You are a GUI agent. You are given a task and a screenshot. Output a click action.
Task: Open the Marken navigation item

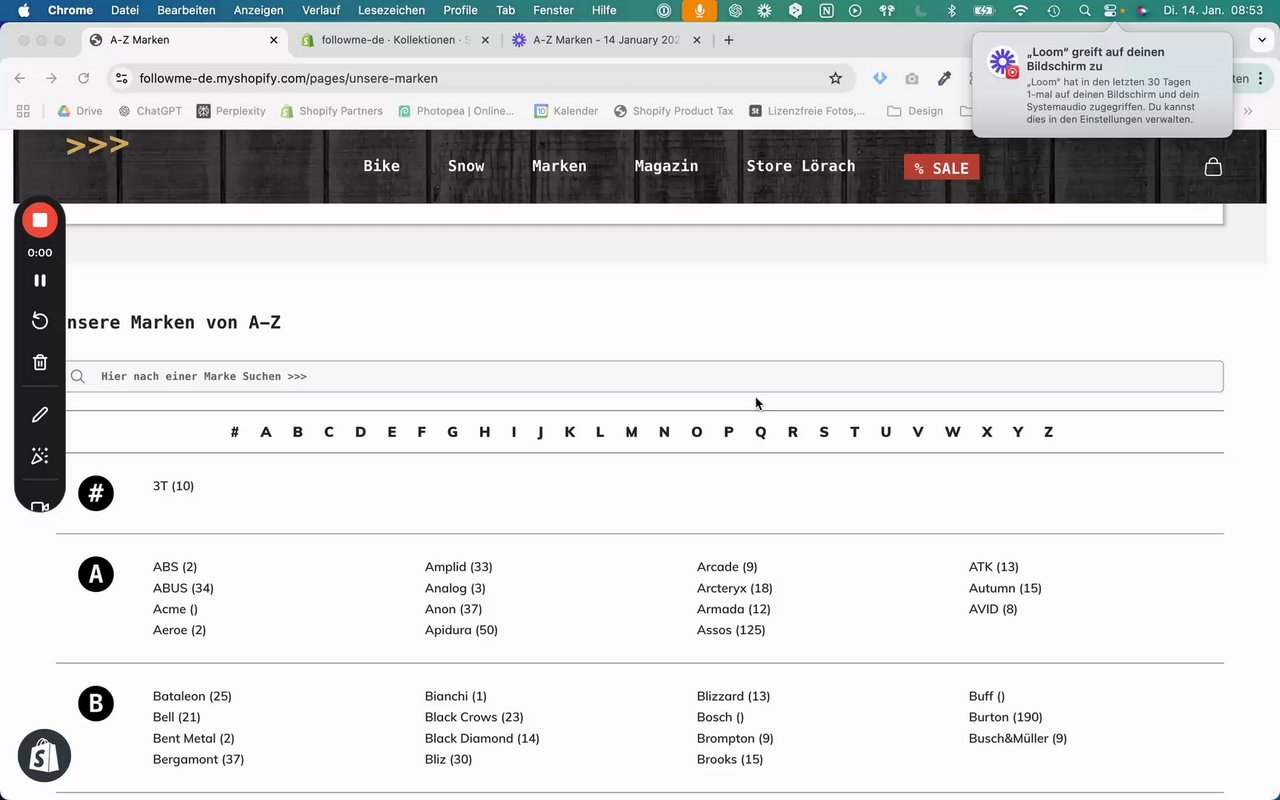(x=559, y=166)
